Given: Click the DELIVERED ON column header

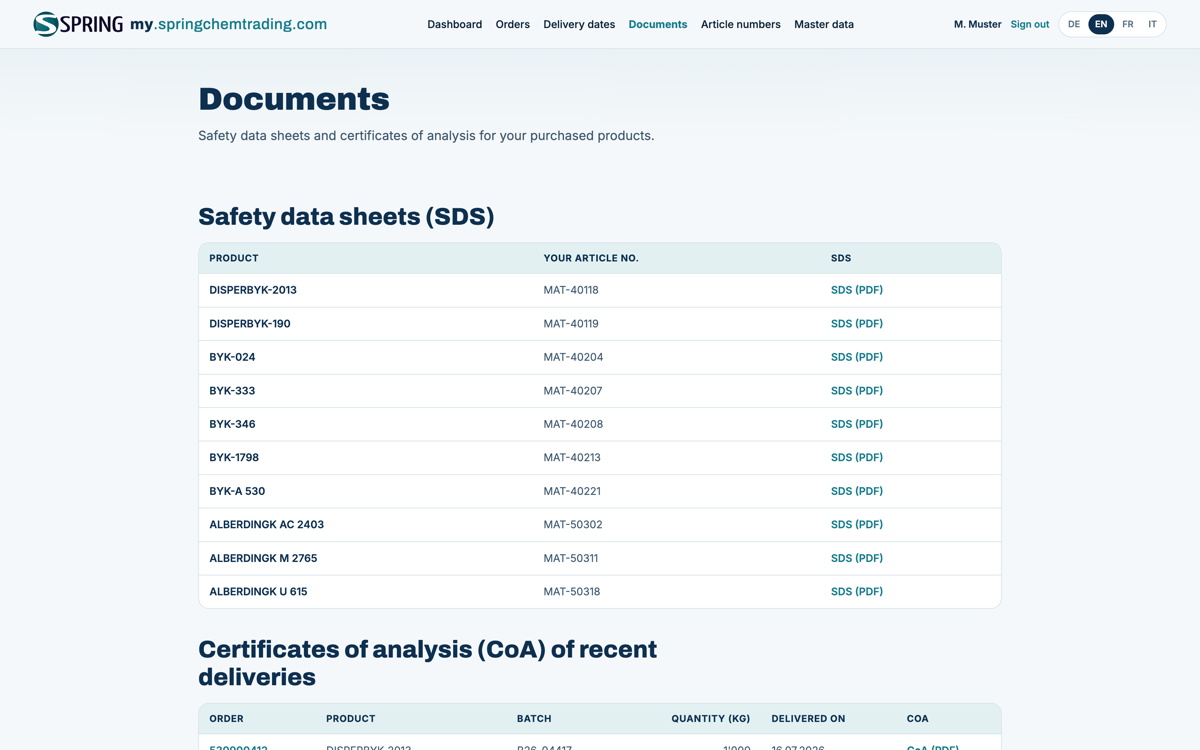Looking at the screenshot, I should 808,719.
